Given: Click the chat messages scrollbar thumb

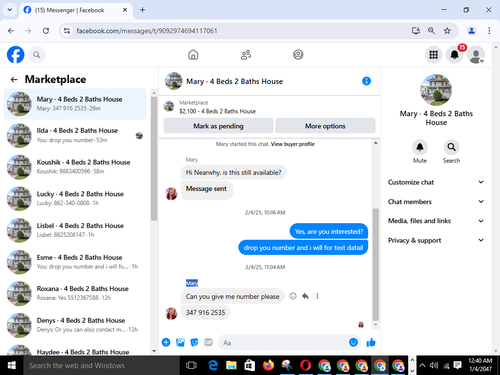Looking at the screenshot, I should pos(376,264).
